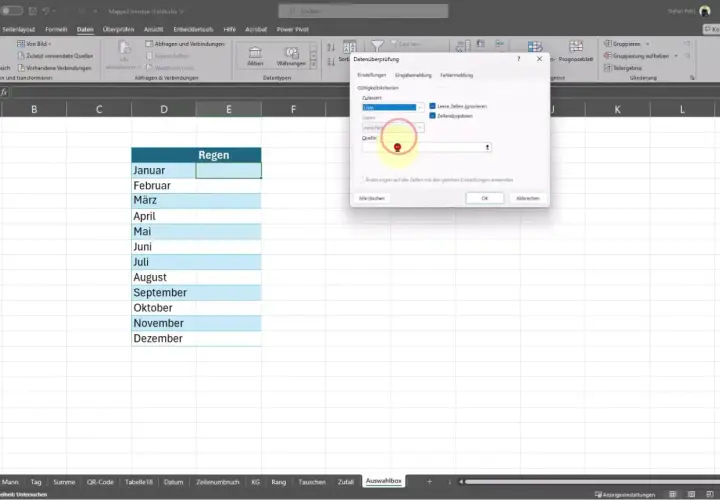Click the Quelle range selector arrow icon
The height and width of the screenshot is (500, 720).
(x=487, y=147)
